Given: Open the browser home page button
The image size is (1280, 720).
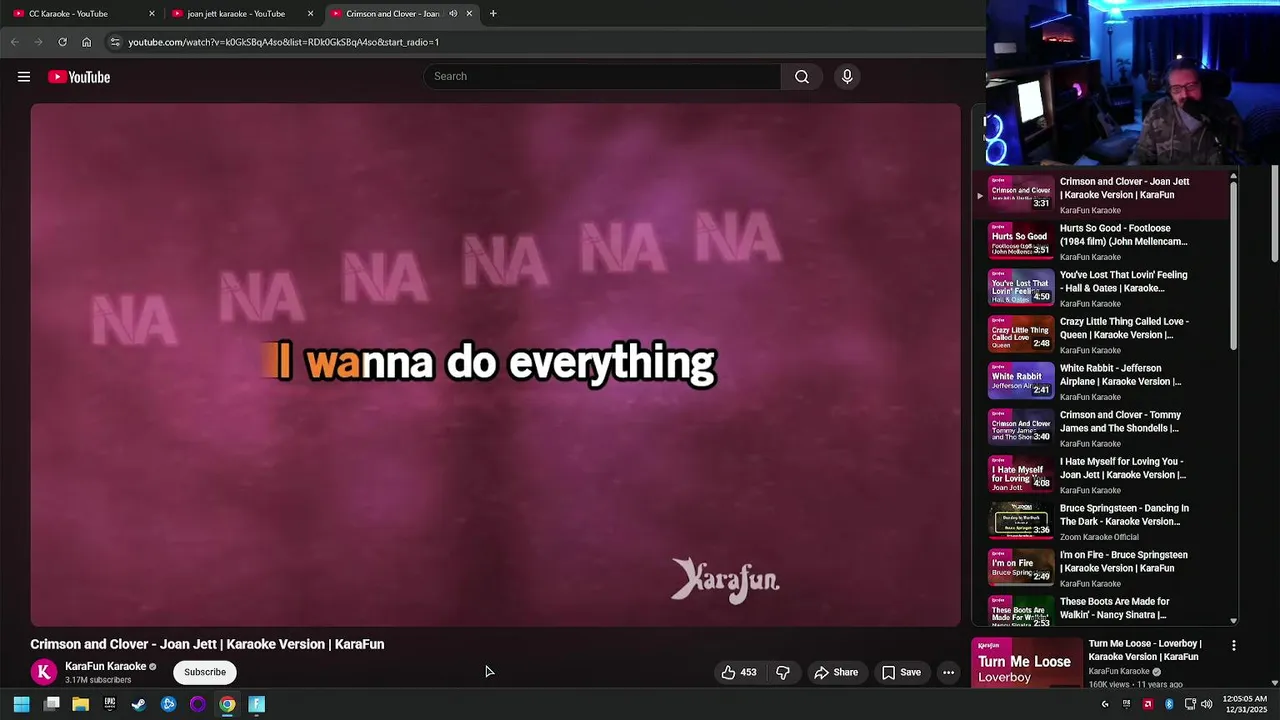Looking at the screenshot, I should pyautogui.click(x=86, y=42).
